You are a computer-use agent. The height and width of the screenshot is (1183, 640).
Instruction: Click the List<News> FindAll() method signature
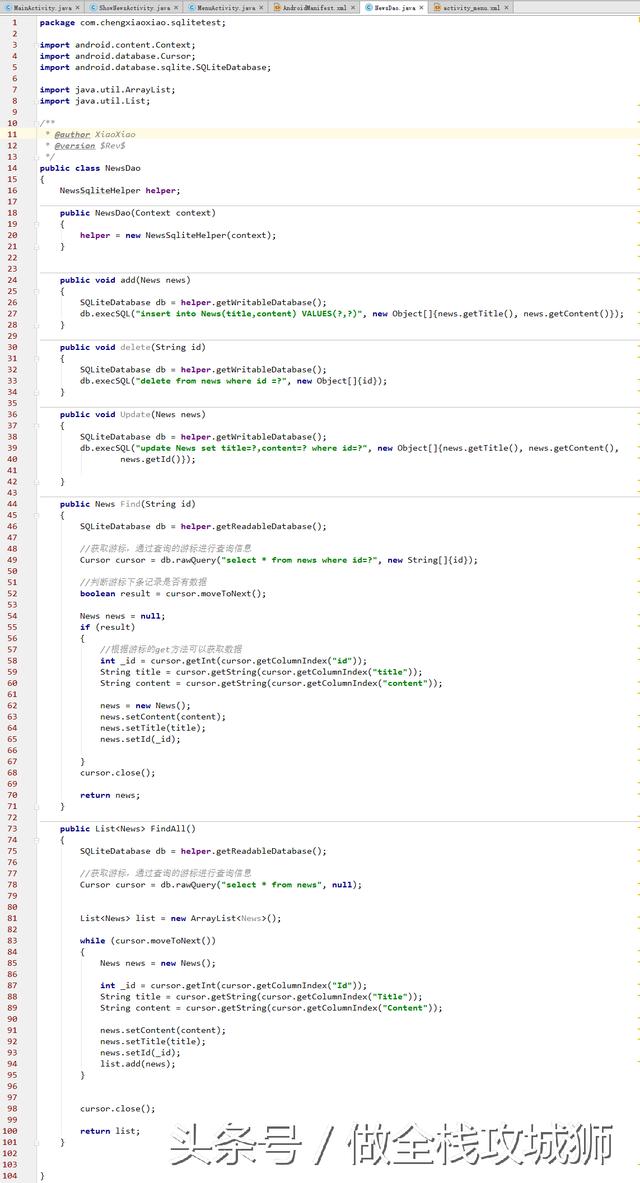click(128, 828)
